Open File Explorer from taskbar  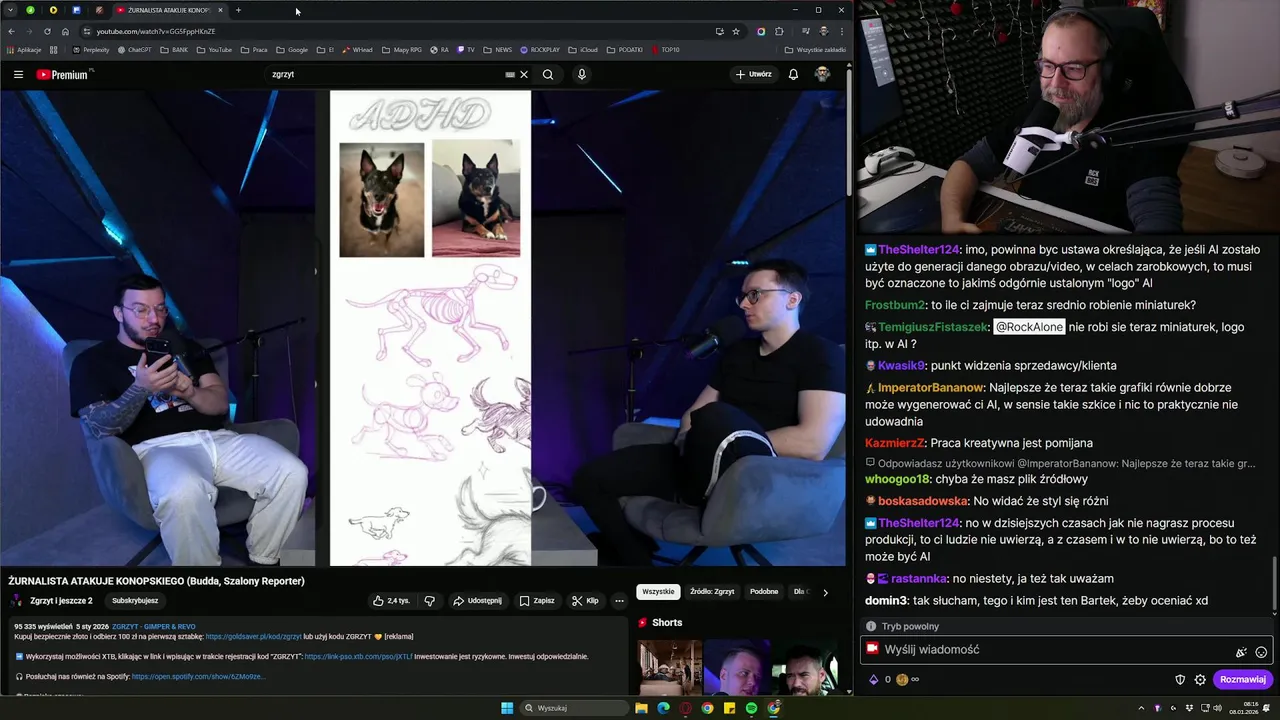pyautogui.click(x=641, y=708)
